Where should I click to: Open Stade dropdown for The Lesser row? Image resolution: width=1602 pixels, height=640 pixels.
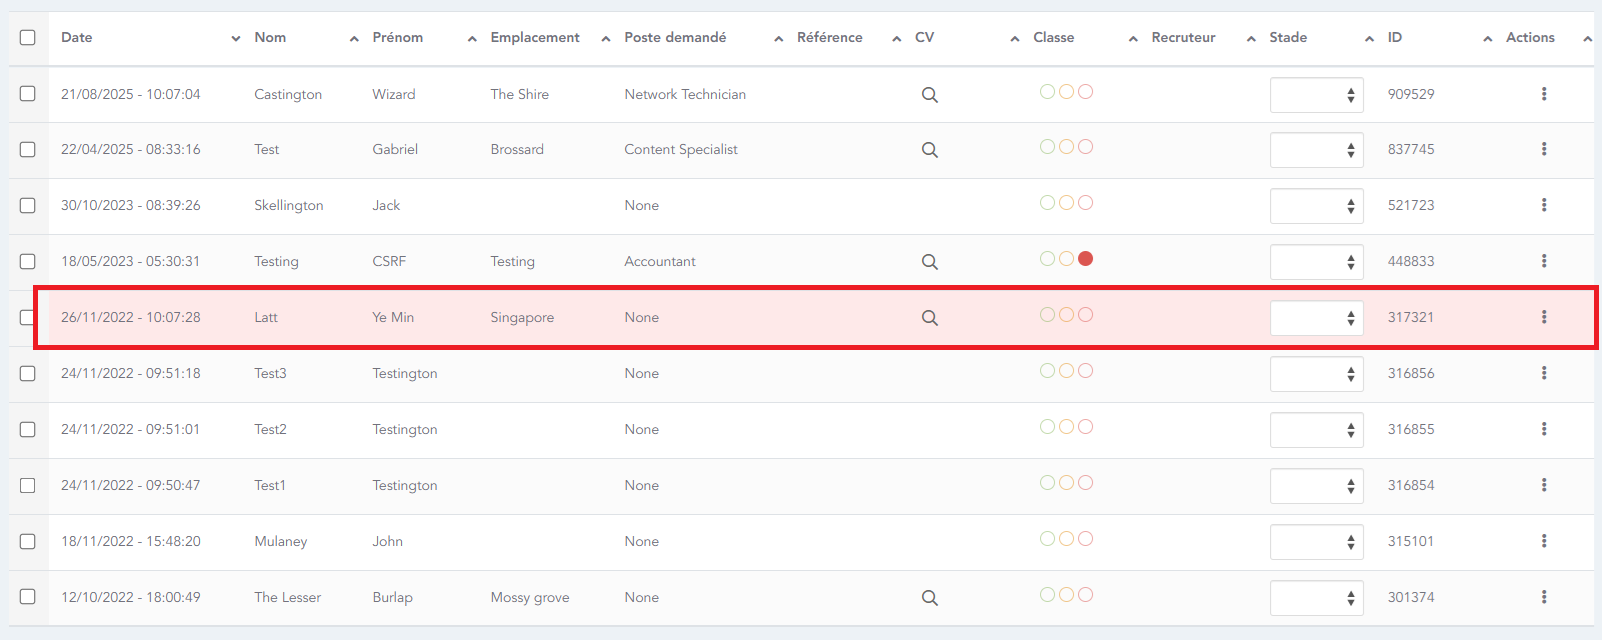coord(1316,598)
